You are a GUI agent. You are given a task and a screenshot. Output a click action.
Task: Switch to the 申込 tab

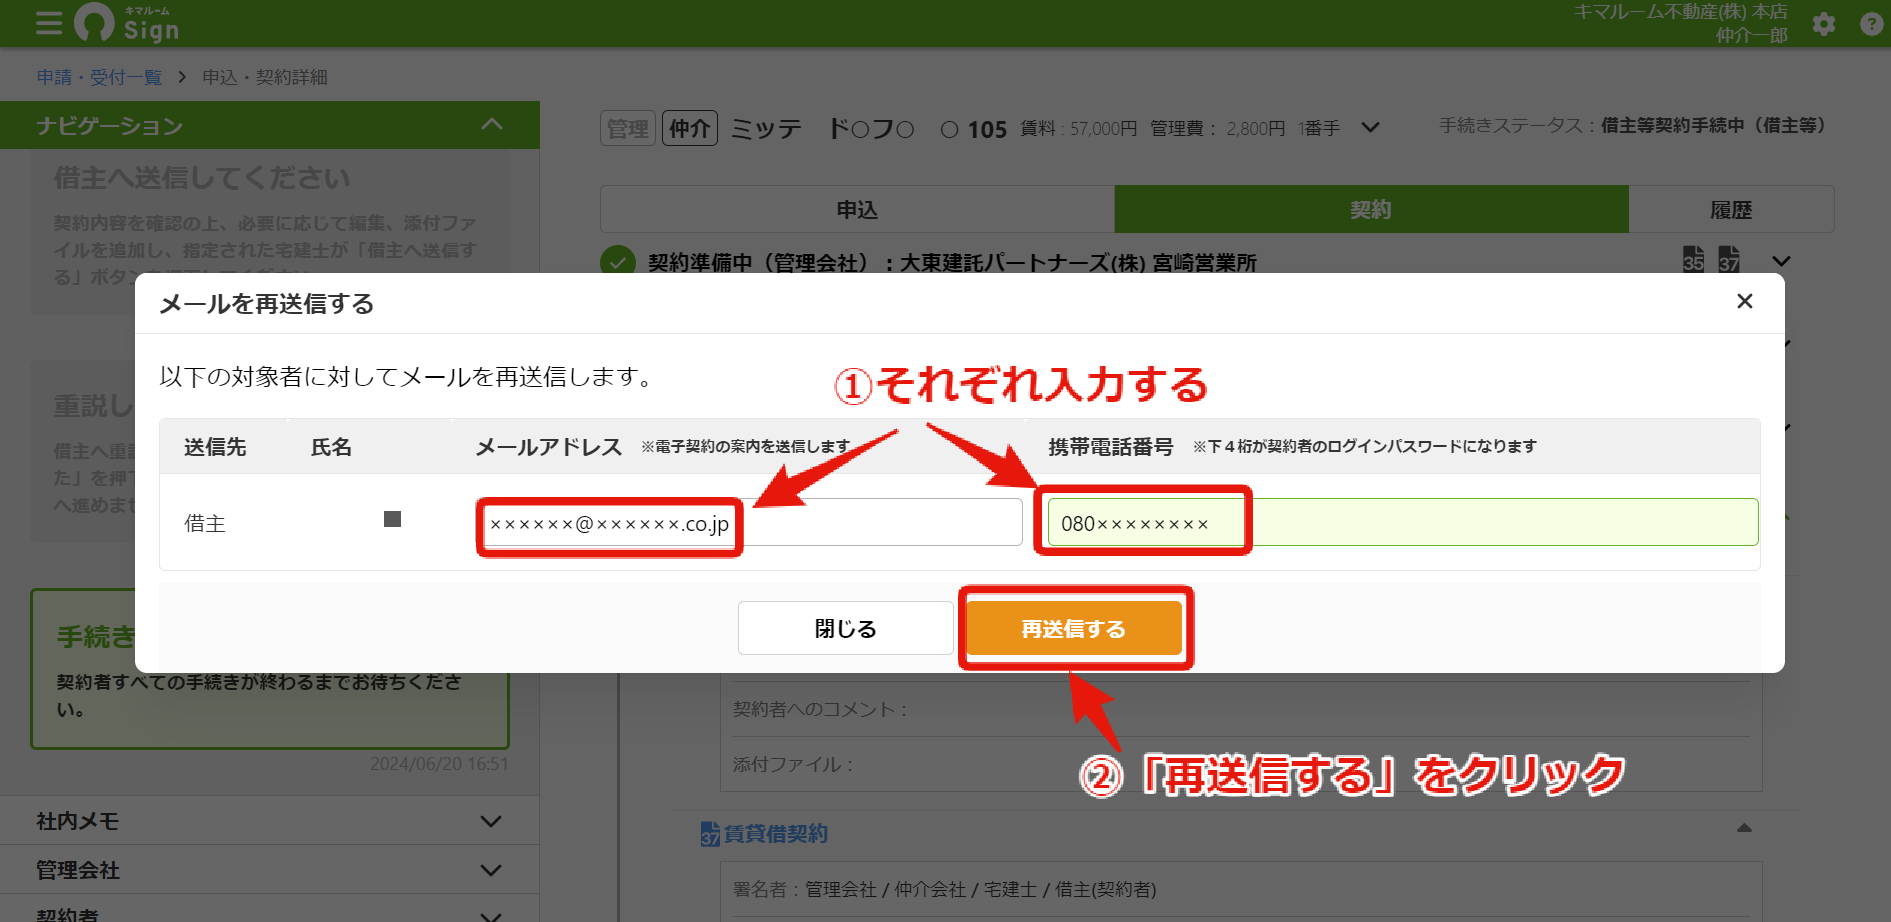click(857, 209)
